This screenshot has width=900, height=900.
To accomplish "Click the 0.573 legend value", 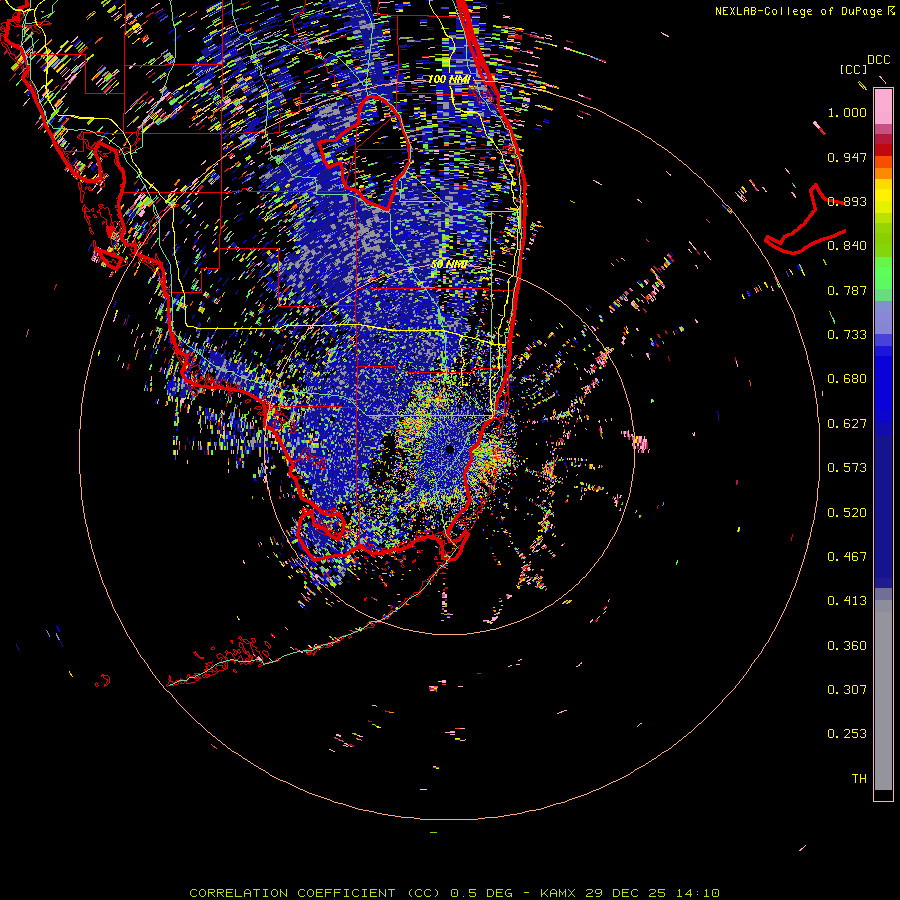I will [847, 468].
